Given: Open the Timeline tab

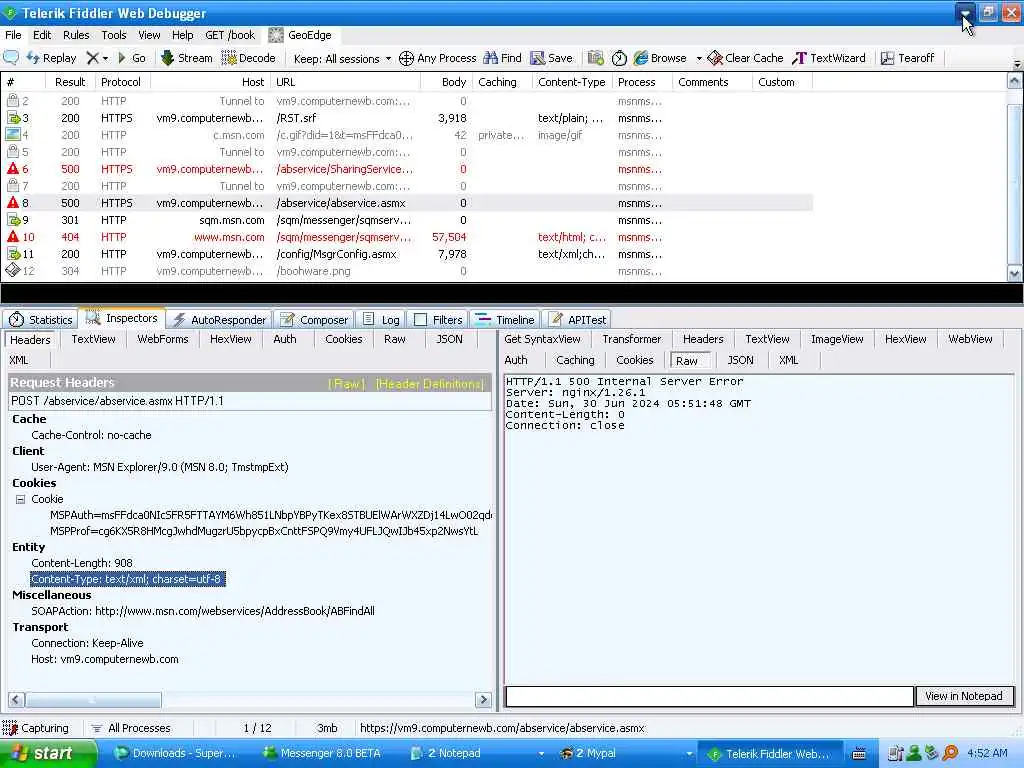Looking at the screenshot, I should click(505, 320).
